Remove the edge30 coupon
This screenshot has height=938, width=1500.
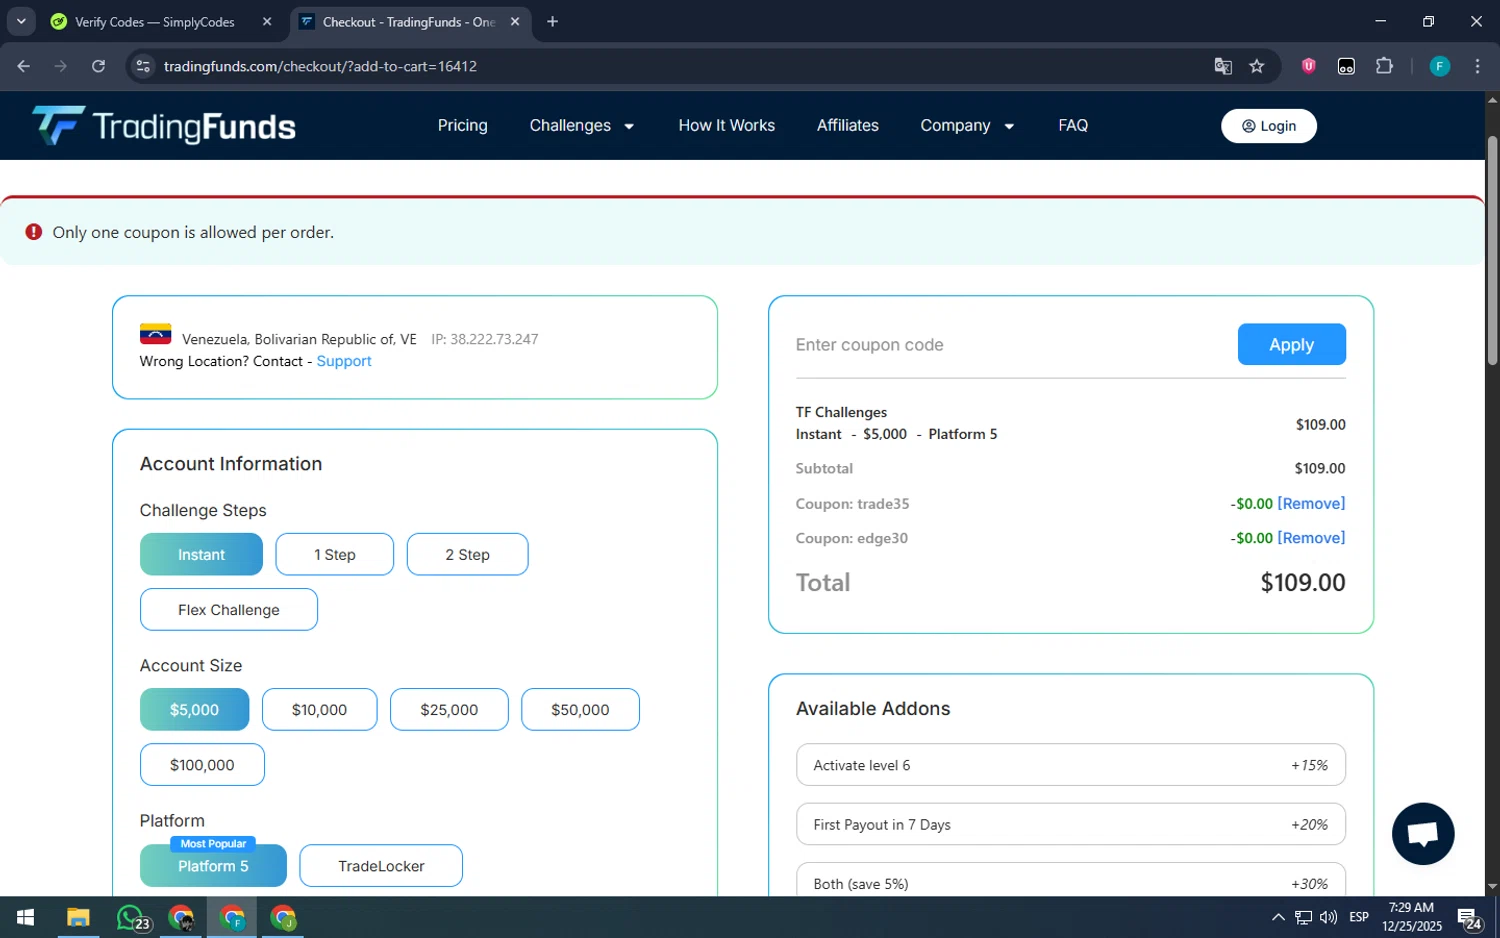click(1311, 538)
